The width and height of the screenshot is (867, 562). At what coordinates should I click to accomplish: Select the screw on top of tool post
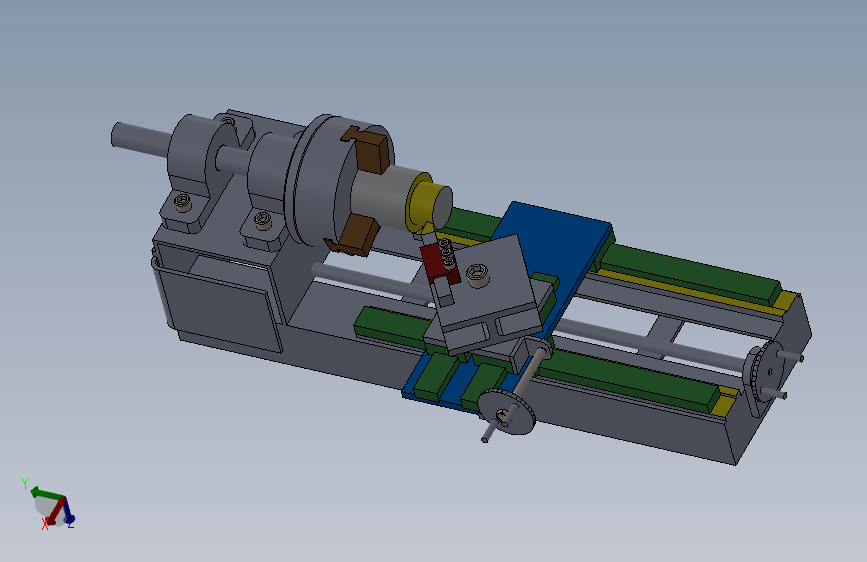pos(478,275)
